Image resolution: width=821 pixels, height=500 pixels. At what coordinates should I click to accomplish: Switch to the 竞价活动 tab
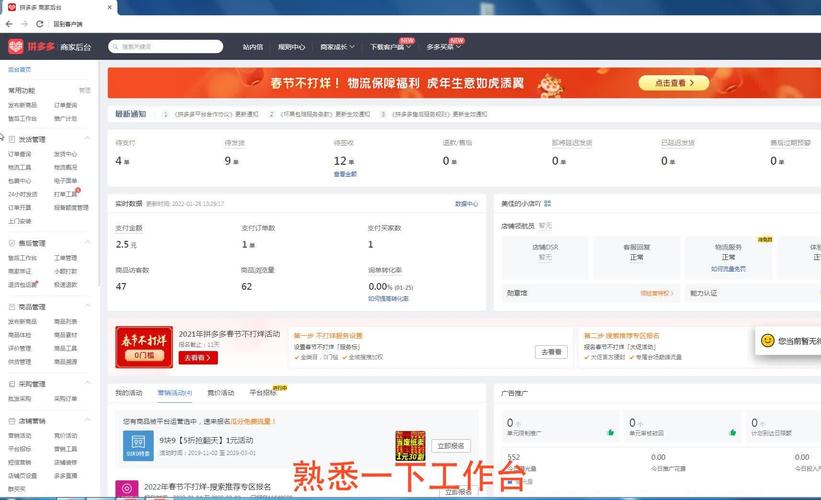[220, 393]
